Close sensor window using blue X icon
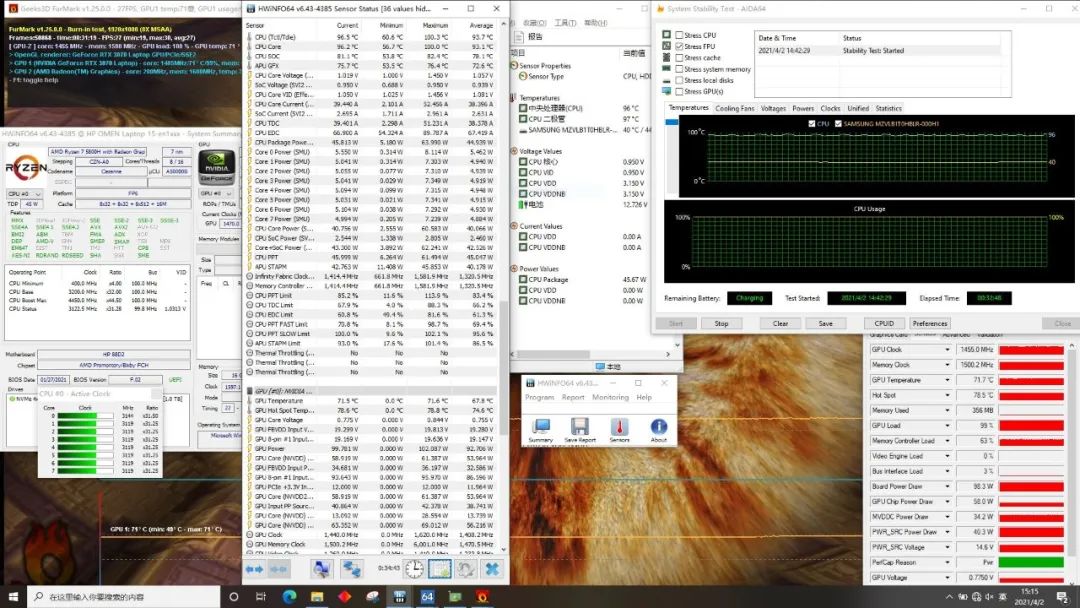Image resolution: width=1080 pixels, height=608 pixels. point(491,568)
